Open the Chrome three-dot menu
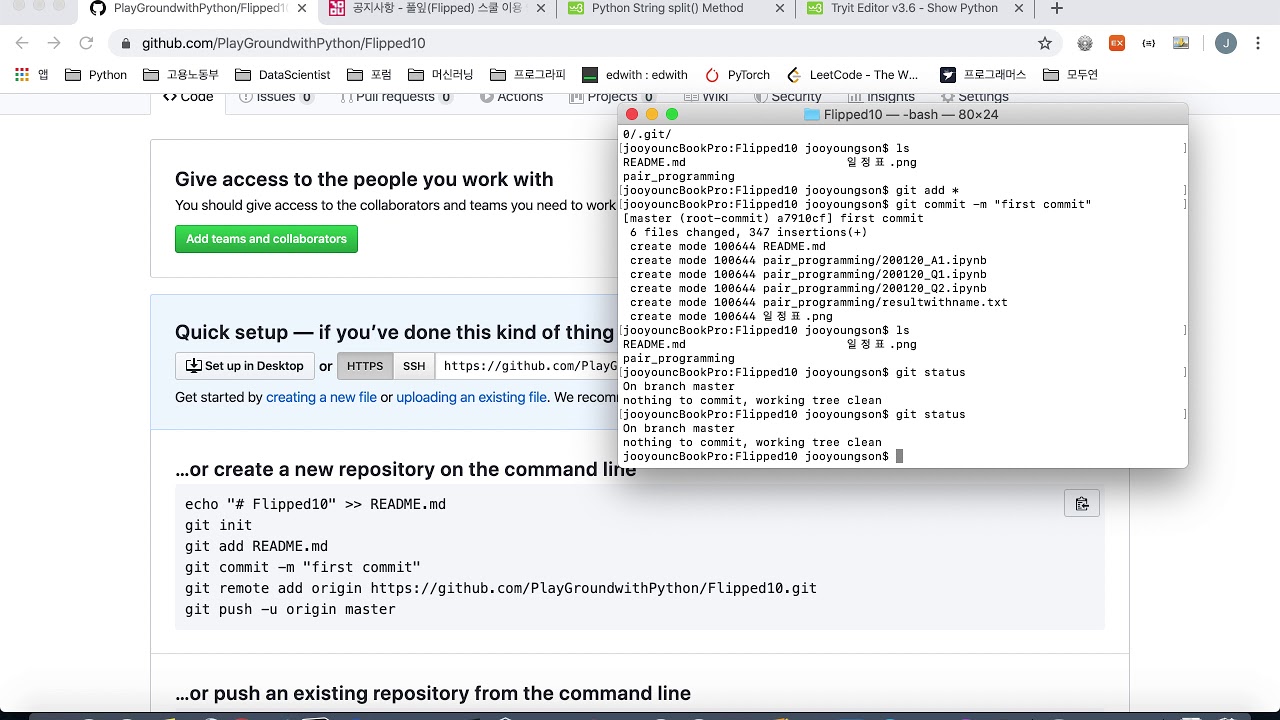Screen dimensions: 1280x720 1259,43
